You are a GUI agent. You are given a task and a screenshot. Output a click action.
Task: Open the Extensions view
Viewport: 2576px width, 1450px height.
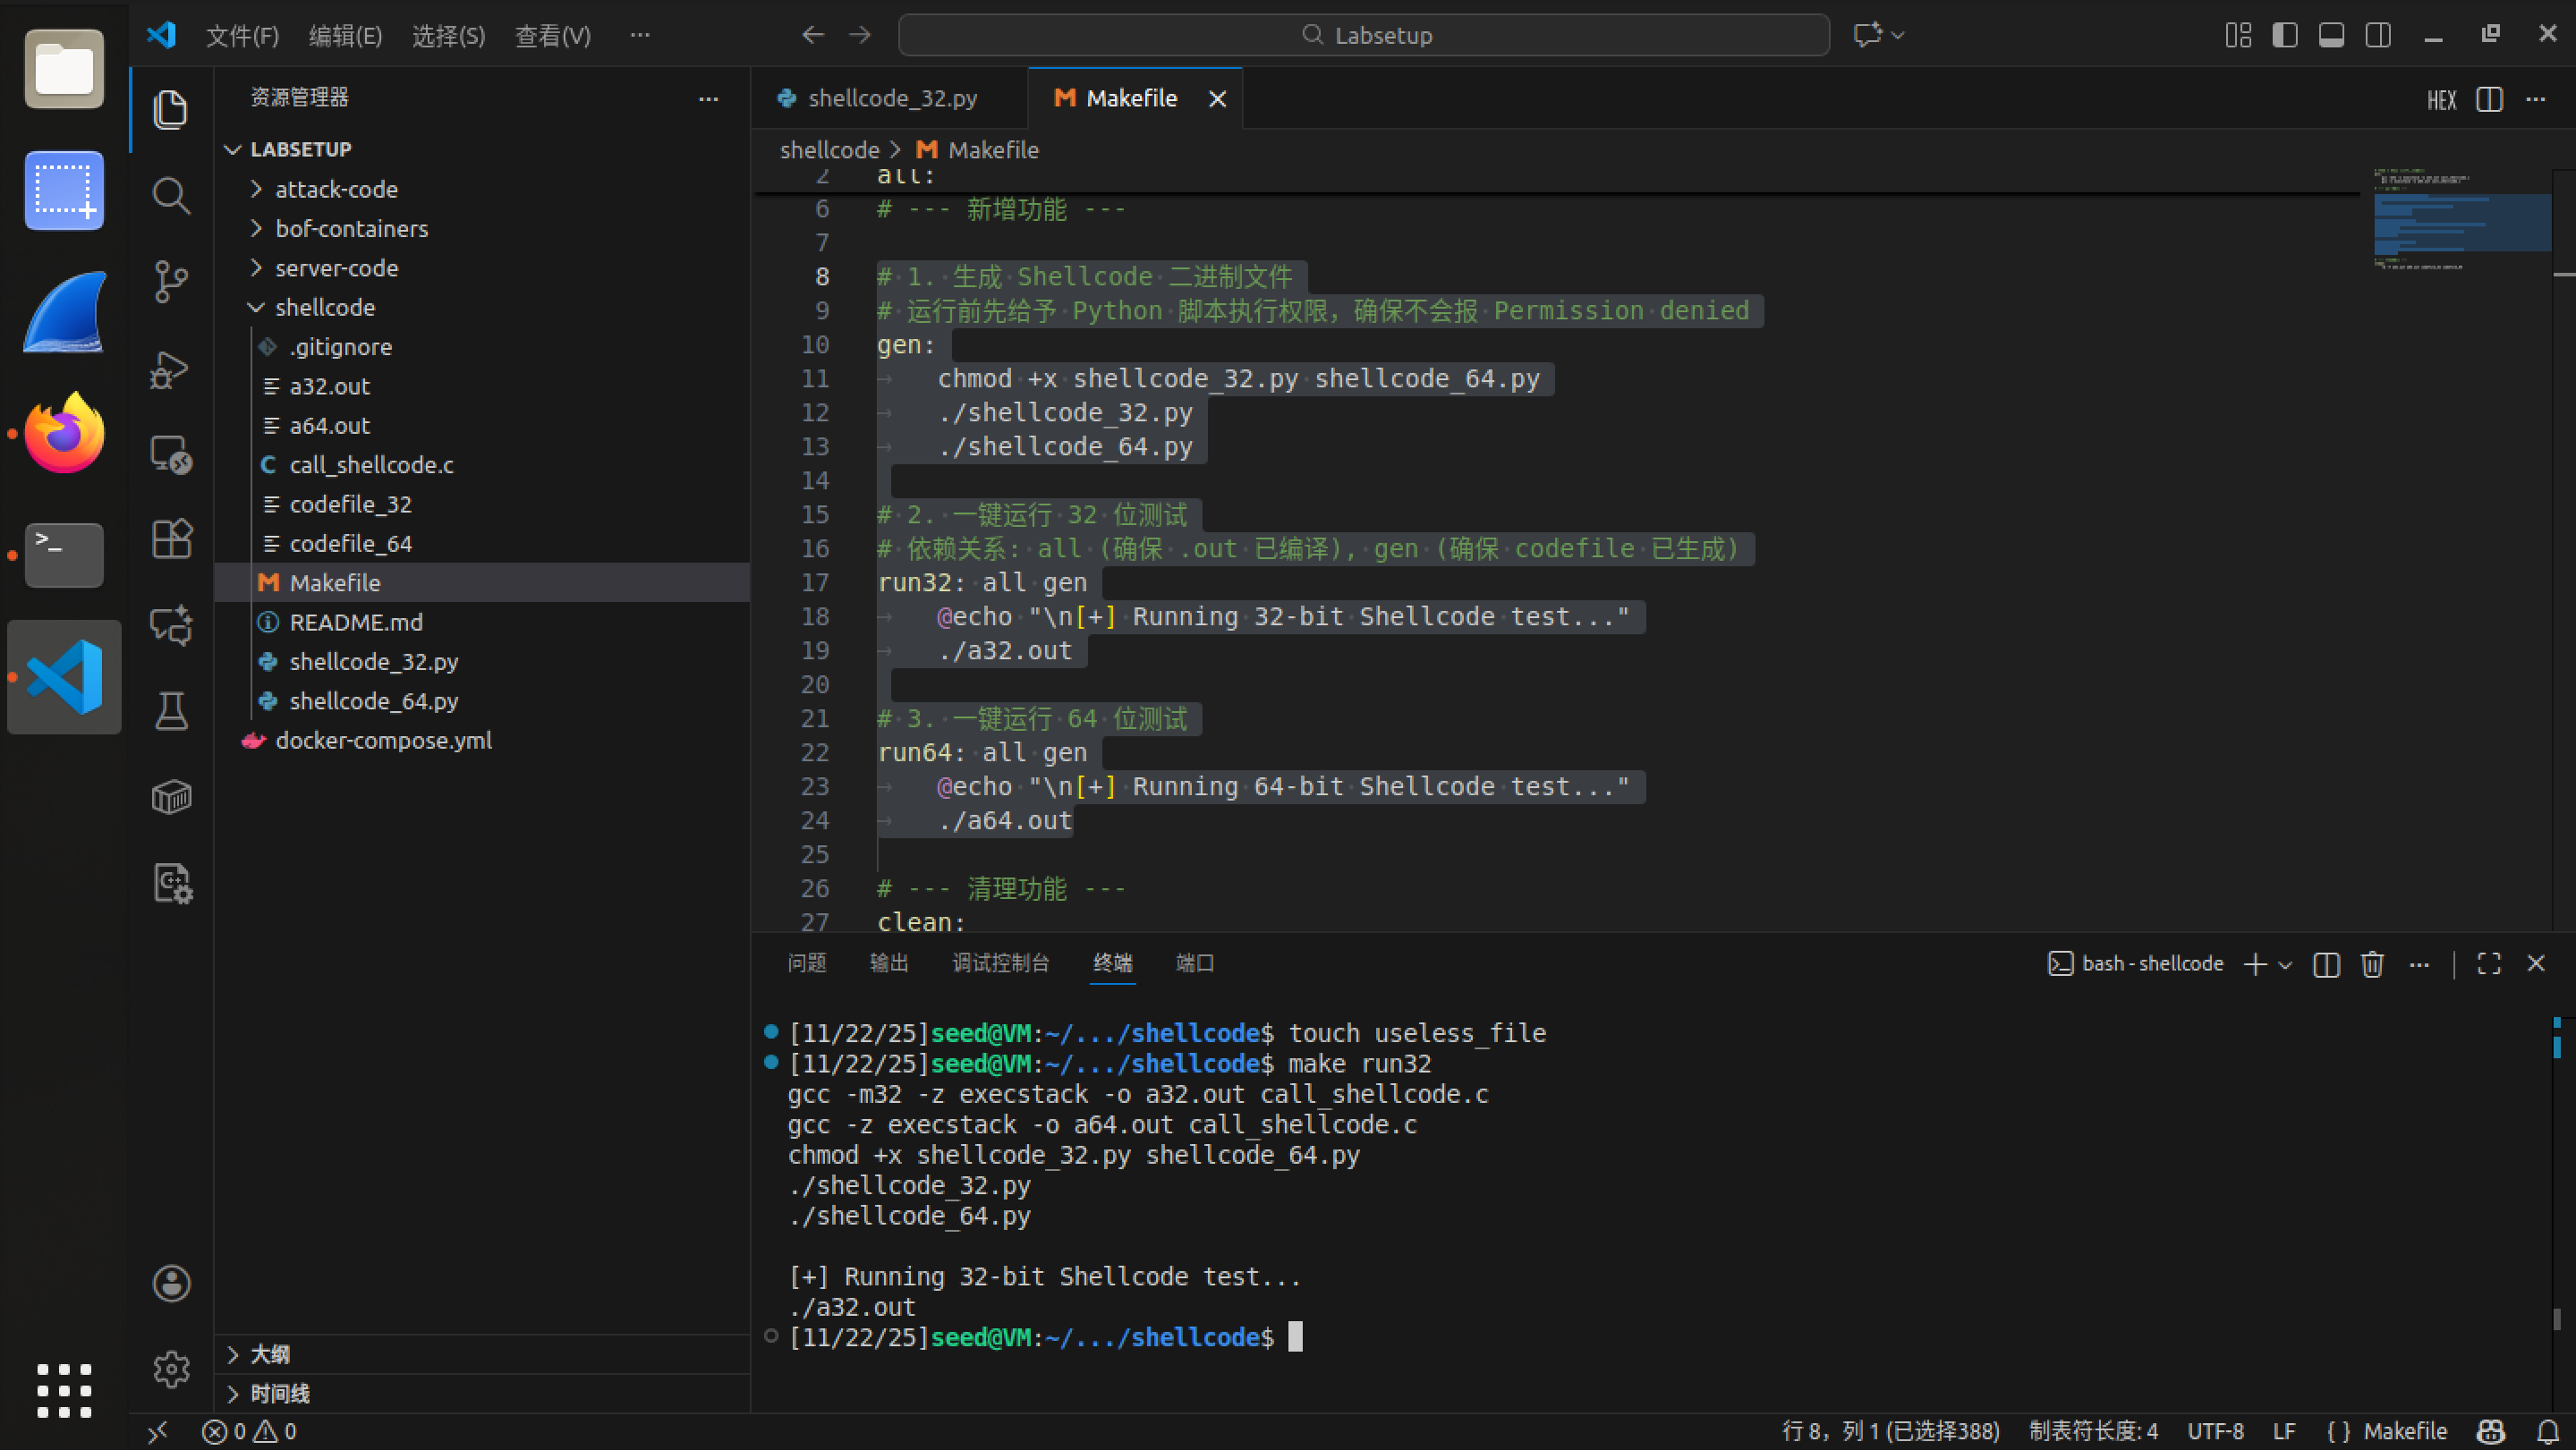(171, 540)
